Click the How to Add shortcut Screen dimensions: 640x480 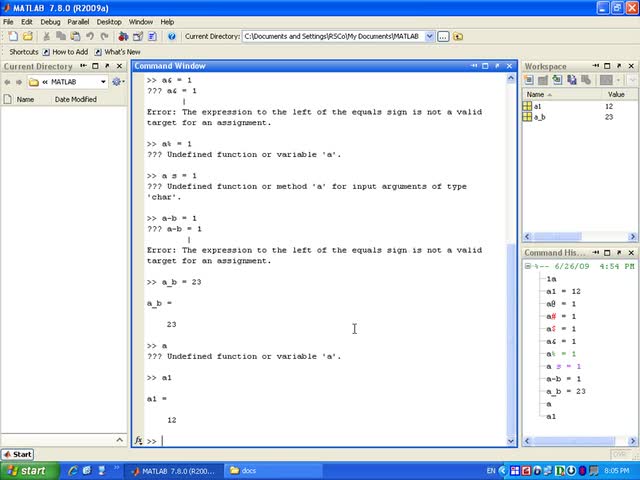65,52
